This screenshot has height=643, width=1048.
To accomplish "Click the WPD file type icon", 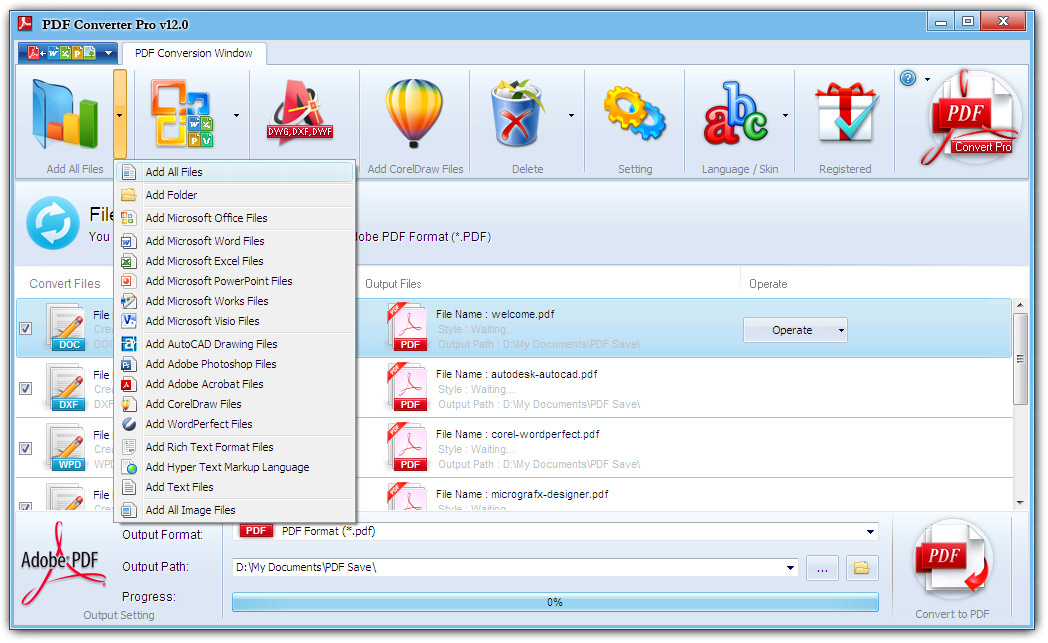I will (x=67, y=447).
